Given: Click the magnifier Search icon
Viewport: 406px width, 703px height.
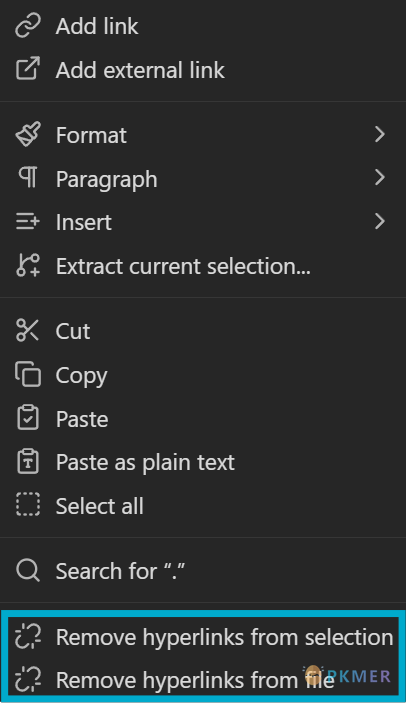Looking at the screenshot, I should 28,571.
